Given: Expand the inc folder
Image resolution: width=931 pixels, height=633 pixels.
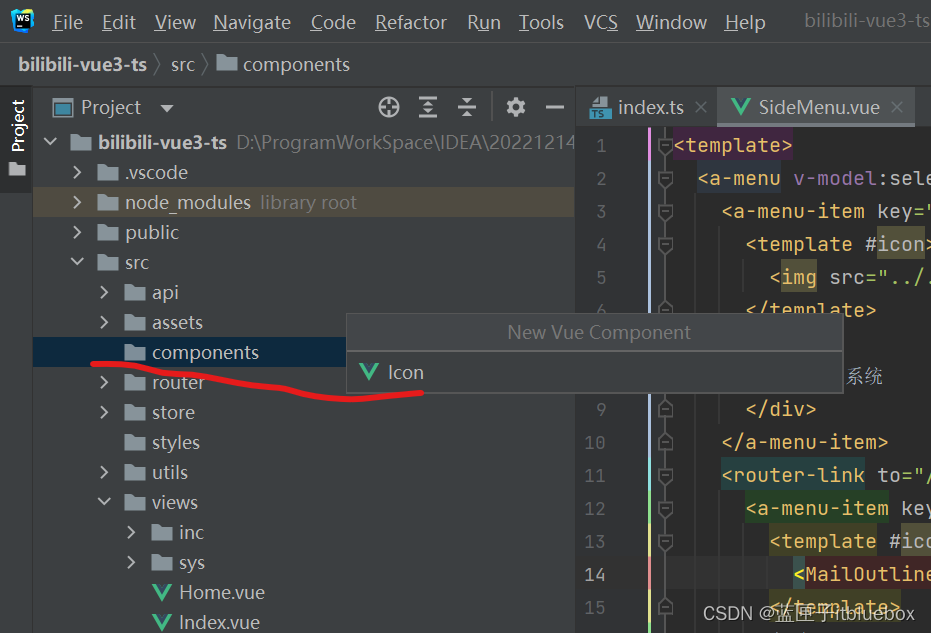Looking at the screenshot, I should tap(131, 532).
